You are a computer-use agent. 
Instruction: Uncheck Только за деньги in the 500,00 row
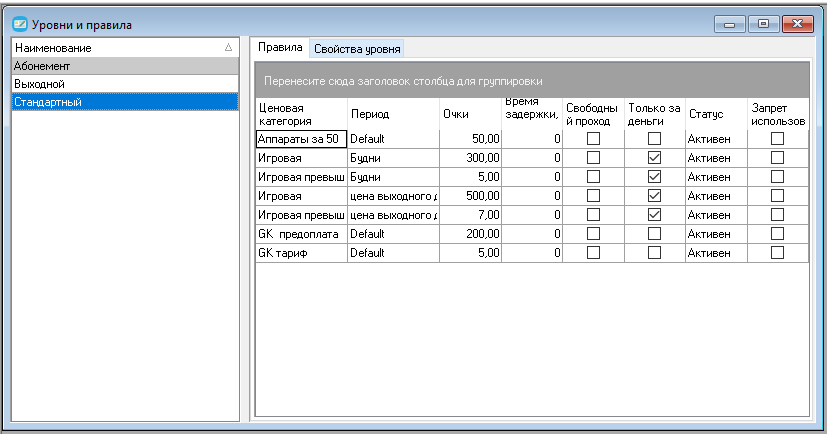pyautogui.click(x=655, y=196)
